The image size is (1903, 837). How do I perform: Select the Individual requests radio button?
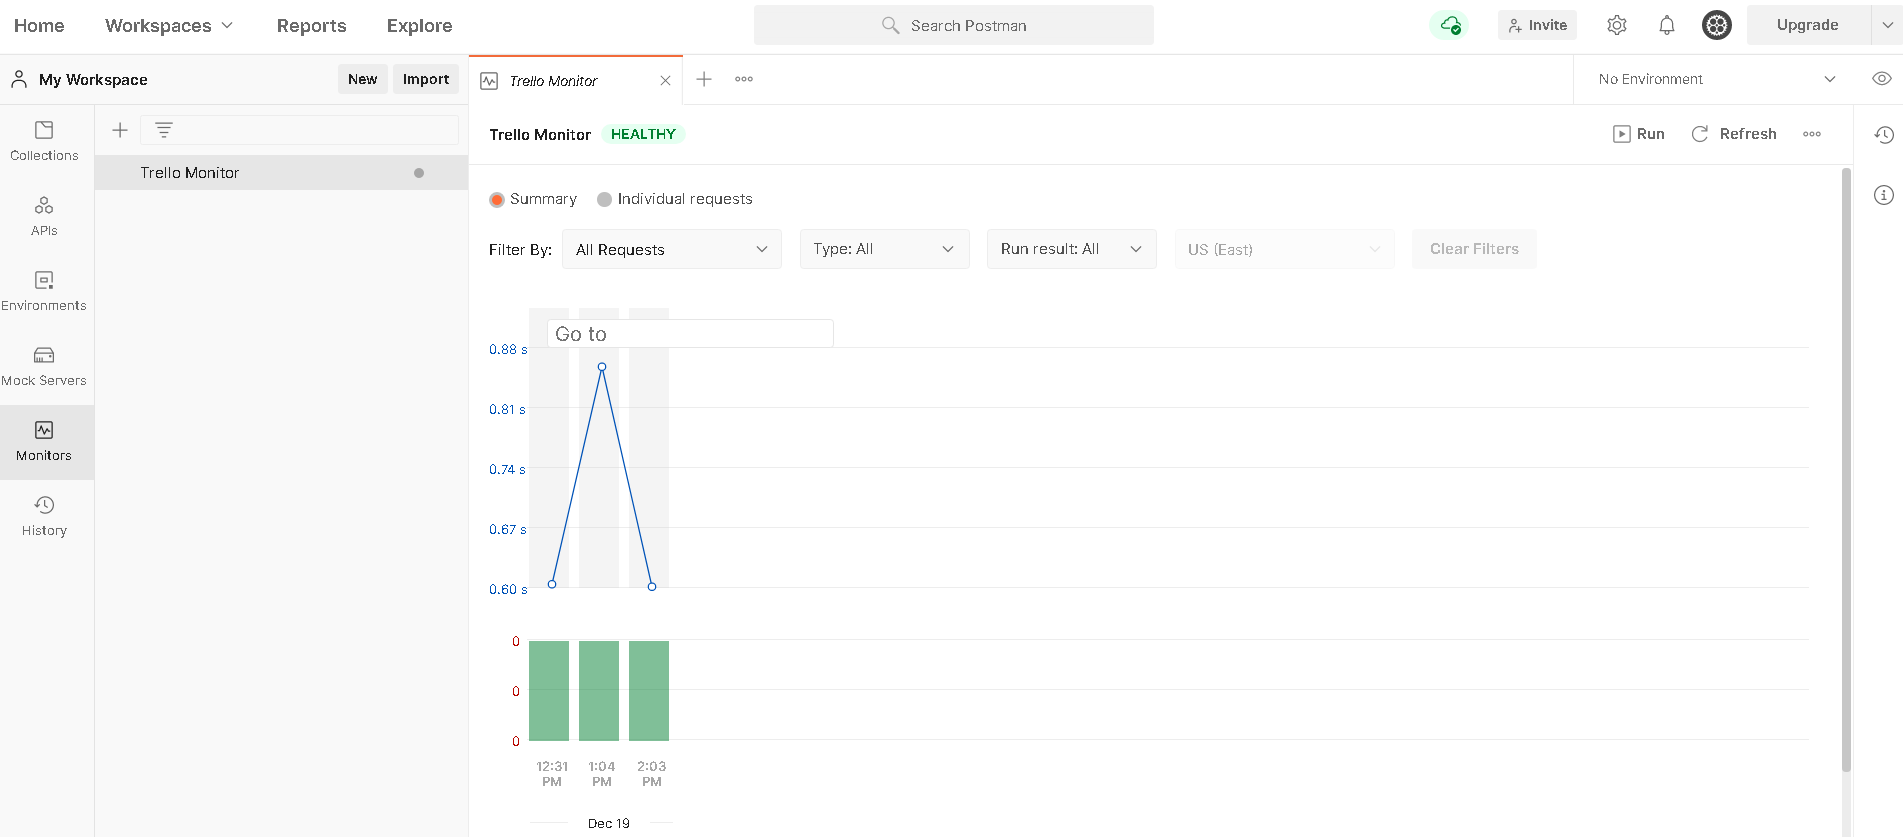coord(604,199)
